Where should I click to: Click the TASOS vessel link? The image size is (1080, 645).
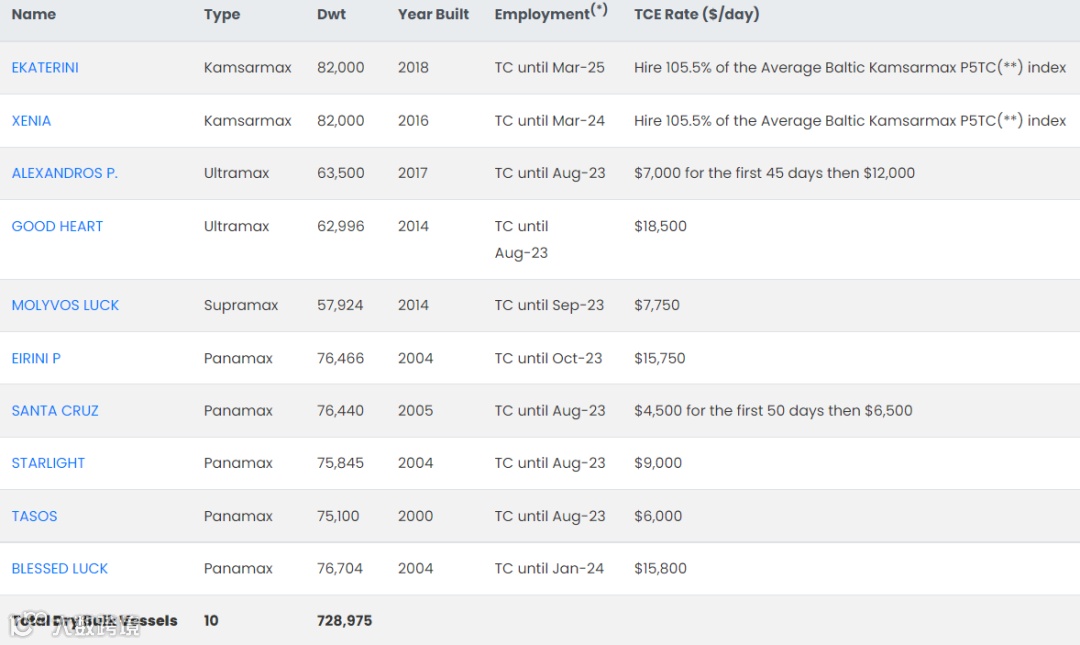(34, 516)
